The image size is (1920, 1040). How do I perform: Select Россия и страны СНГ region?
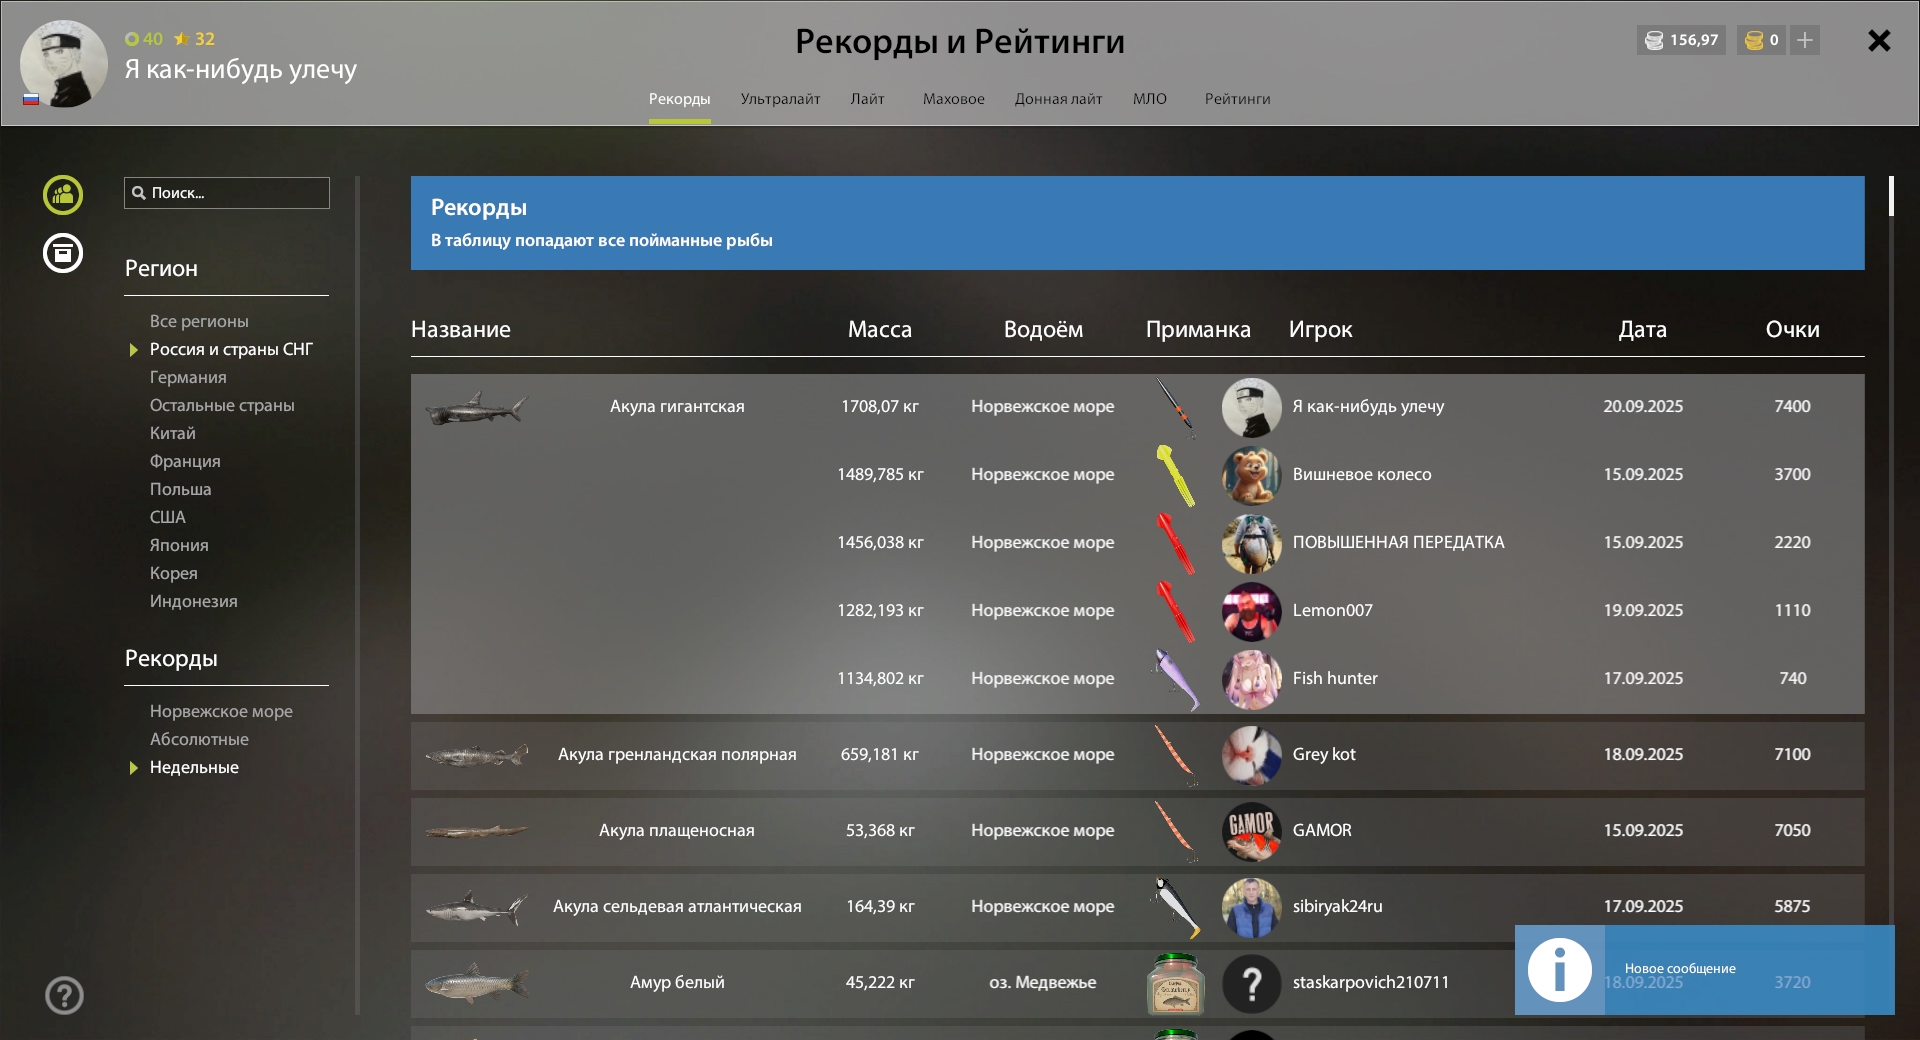point(231,349)
